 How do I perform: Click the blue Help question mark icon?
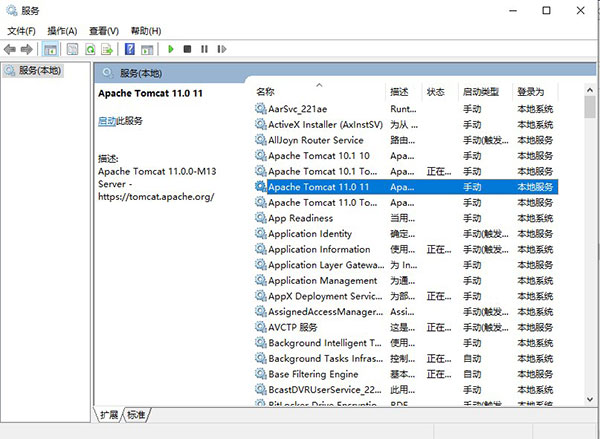coord(130,49)
